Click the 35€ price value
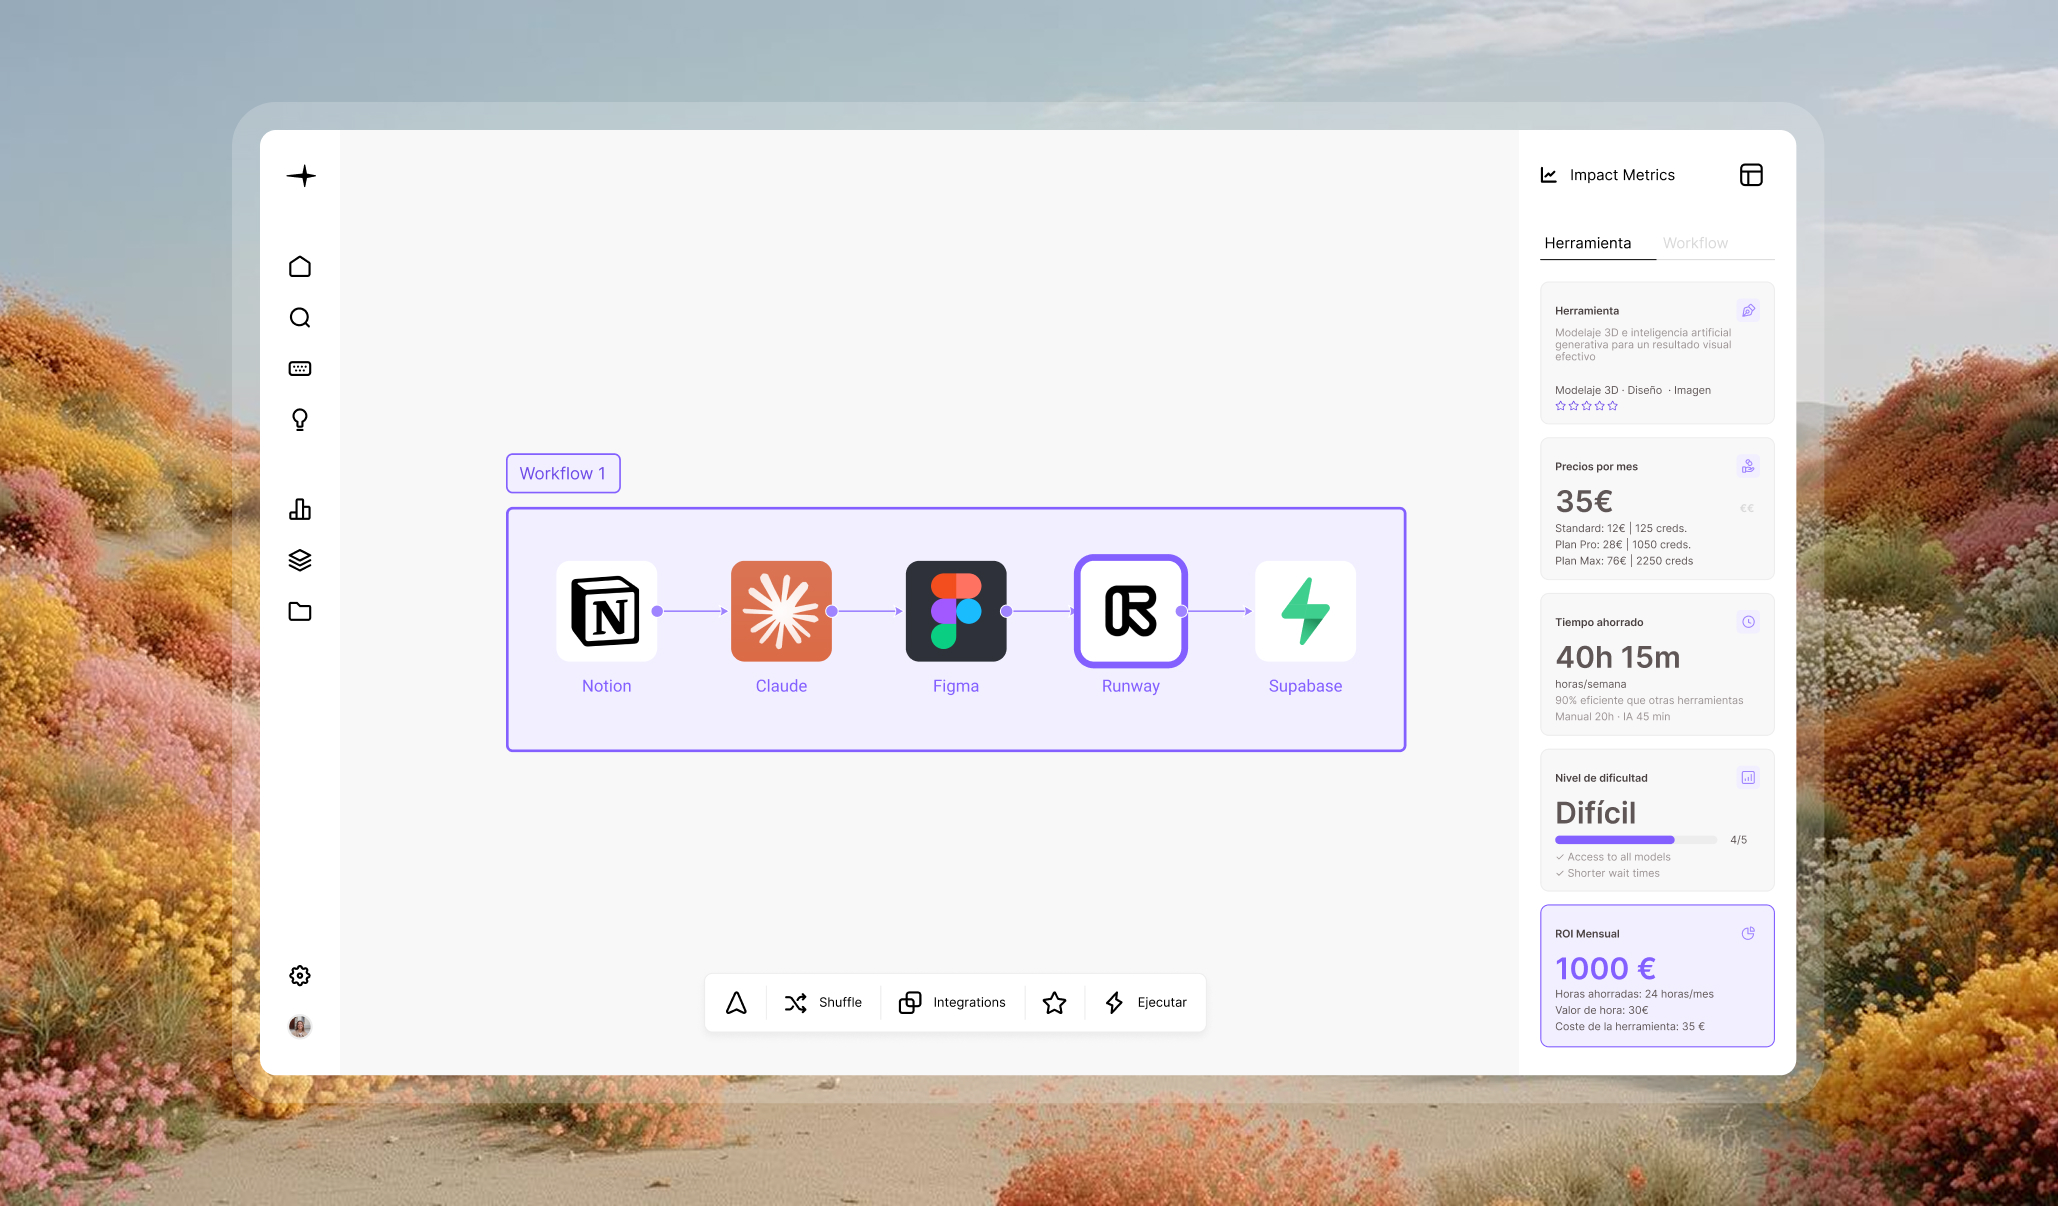2058x1206 pixels. 1584,501
